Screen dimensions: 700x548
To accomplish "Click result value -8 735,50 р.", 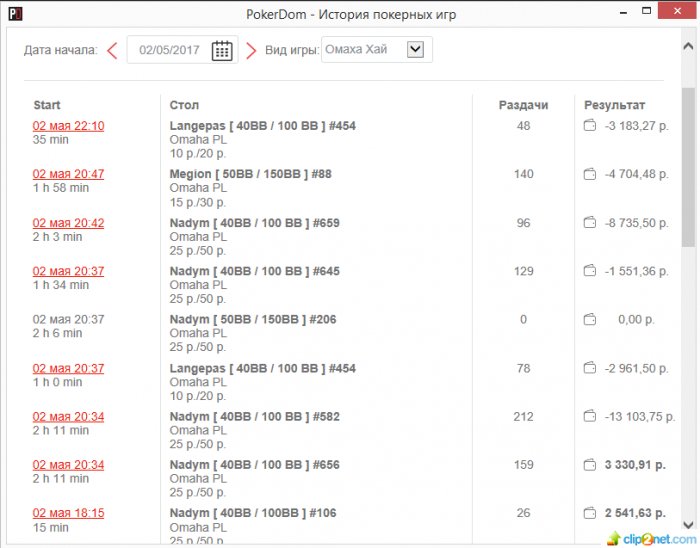I will pos(637,223).
